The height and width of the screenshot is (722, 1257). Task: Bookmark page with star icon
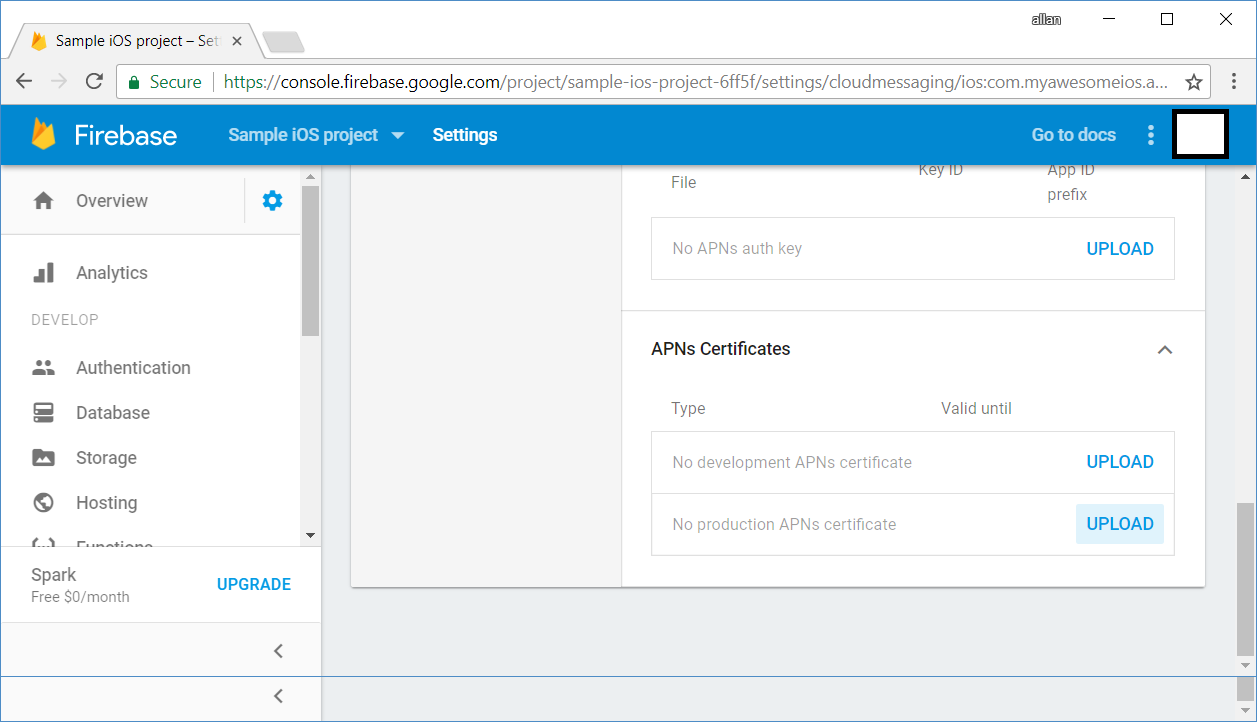(1193, 82)
